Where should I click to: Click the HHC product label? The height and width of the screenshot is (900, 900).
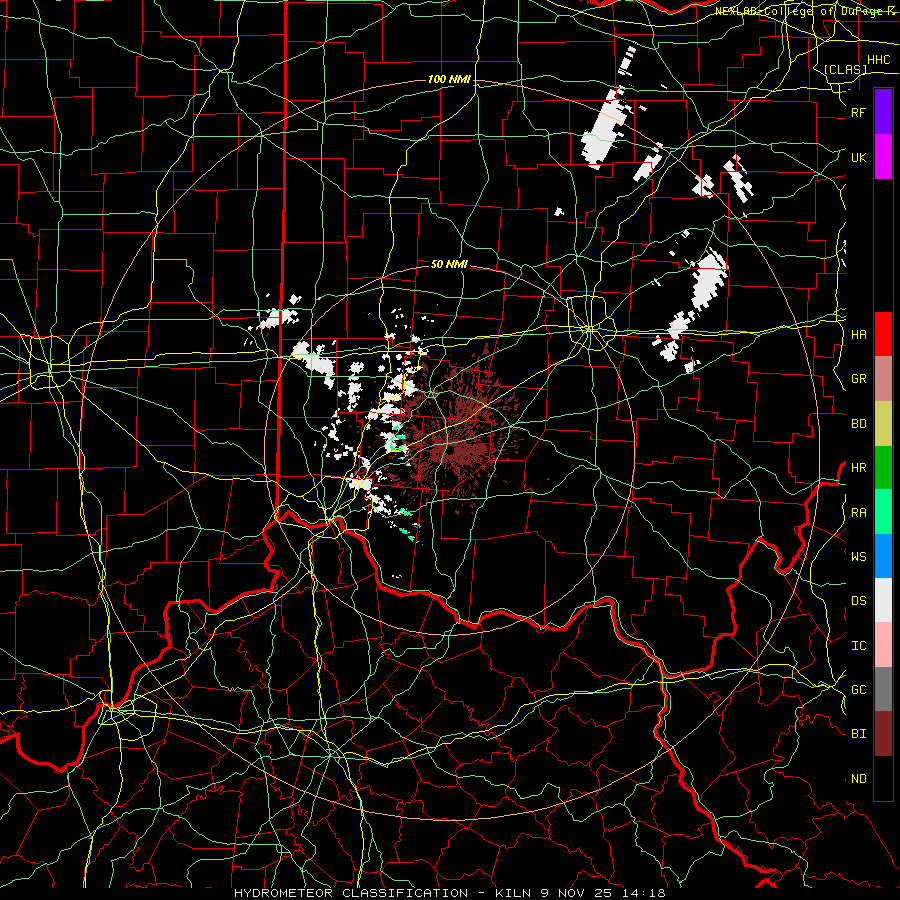pyautogui.click(x=878, y=60)
